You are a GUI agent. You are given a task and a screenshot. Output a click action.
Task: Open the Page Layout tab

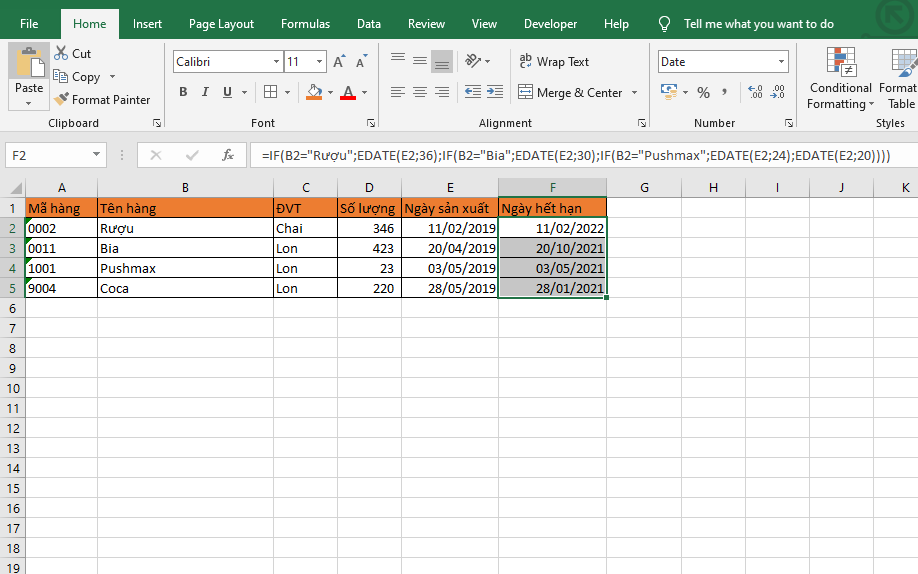click(x=221, y=24)
